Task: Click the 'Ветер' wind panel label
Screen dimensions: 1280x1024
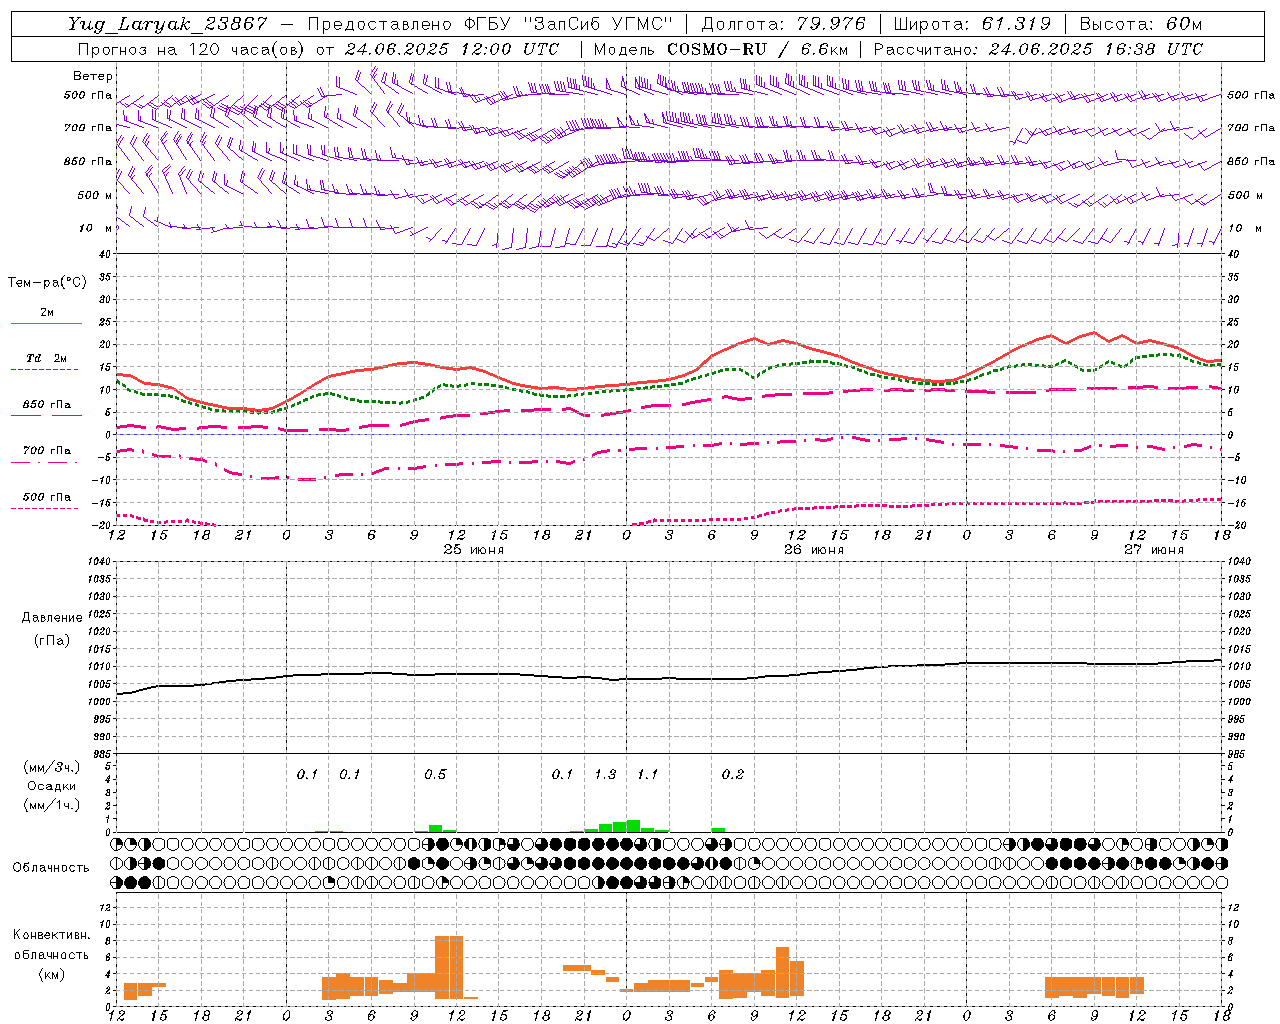Action: (x=93, y=76)
